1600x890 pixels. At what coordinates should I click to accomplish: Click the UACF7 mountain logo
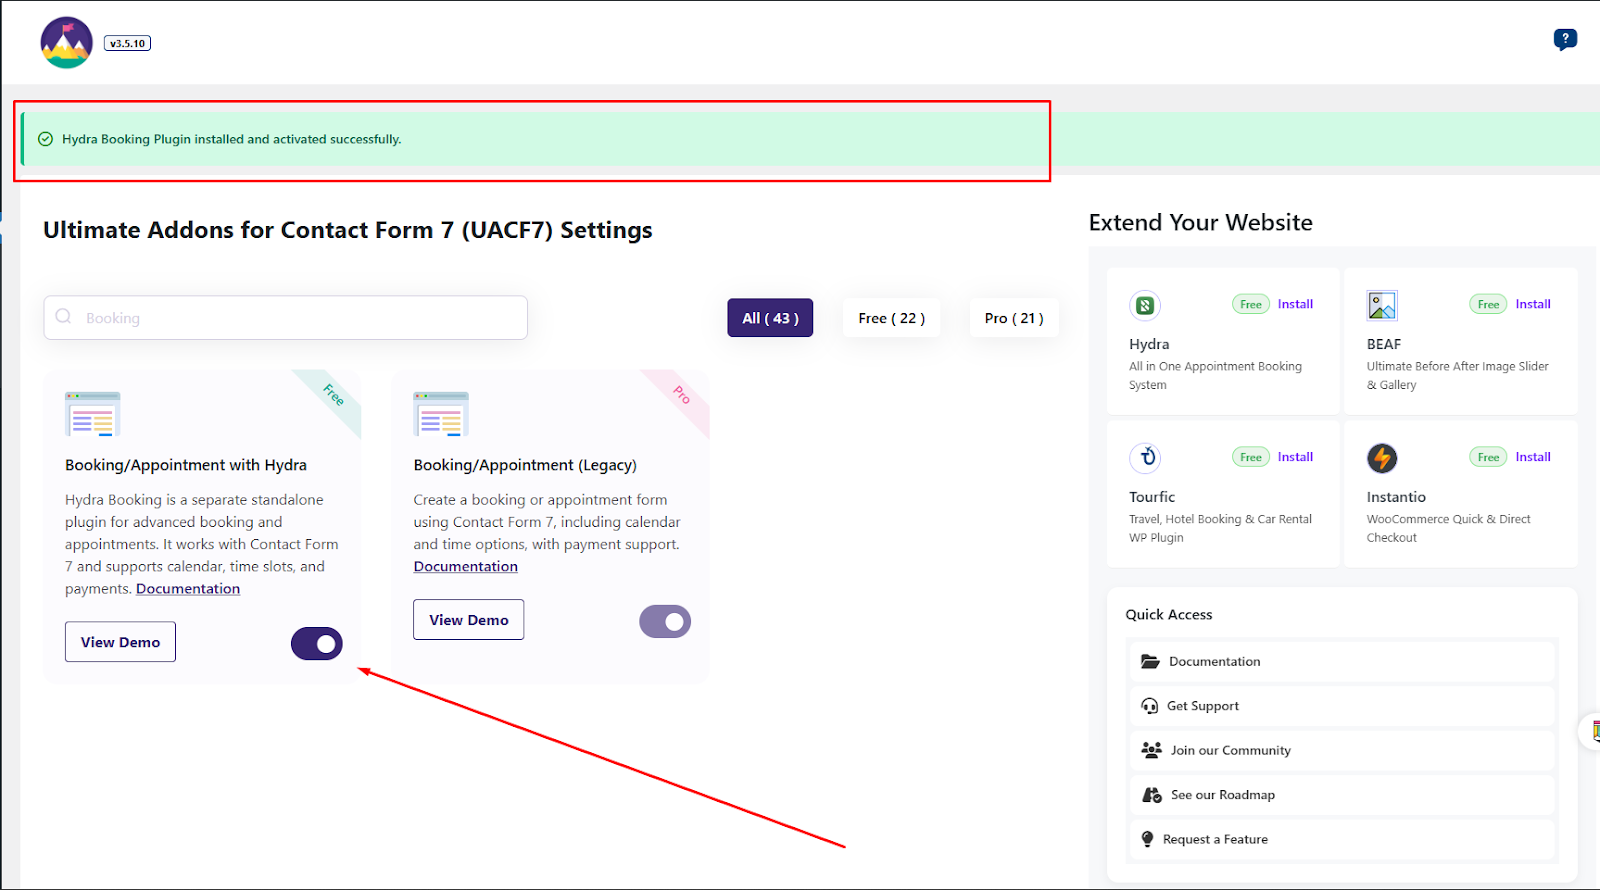pyautogui.click(x=67, y=43)
